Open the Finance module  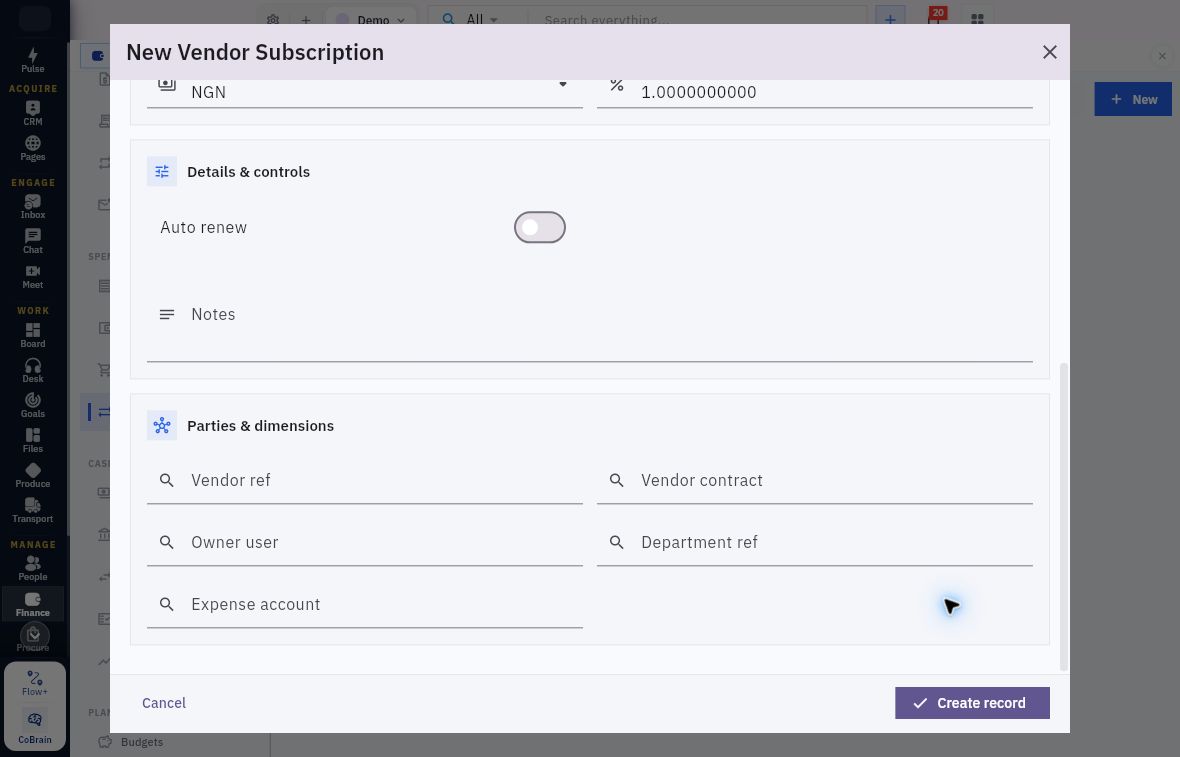pyautogui.click(x=32, y=604)
